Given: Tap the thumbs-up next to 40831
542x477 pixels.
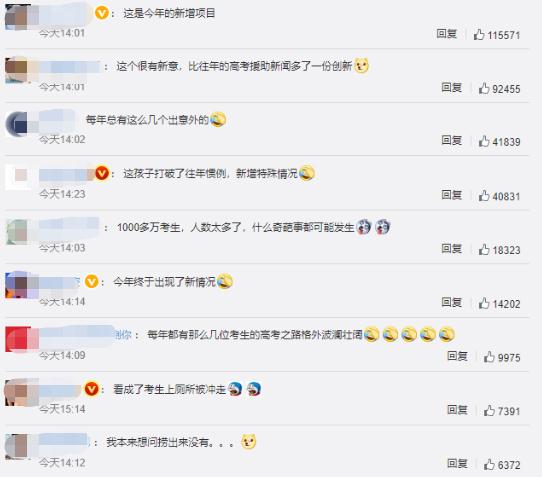Looking at the screenshot, I should point(484,196).
